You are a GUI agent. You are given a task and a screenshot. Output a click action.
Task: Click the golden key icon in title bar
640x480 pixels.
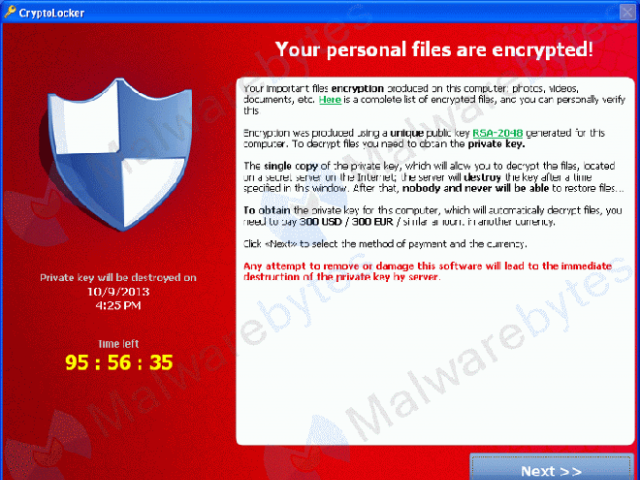coord(10,12)
